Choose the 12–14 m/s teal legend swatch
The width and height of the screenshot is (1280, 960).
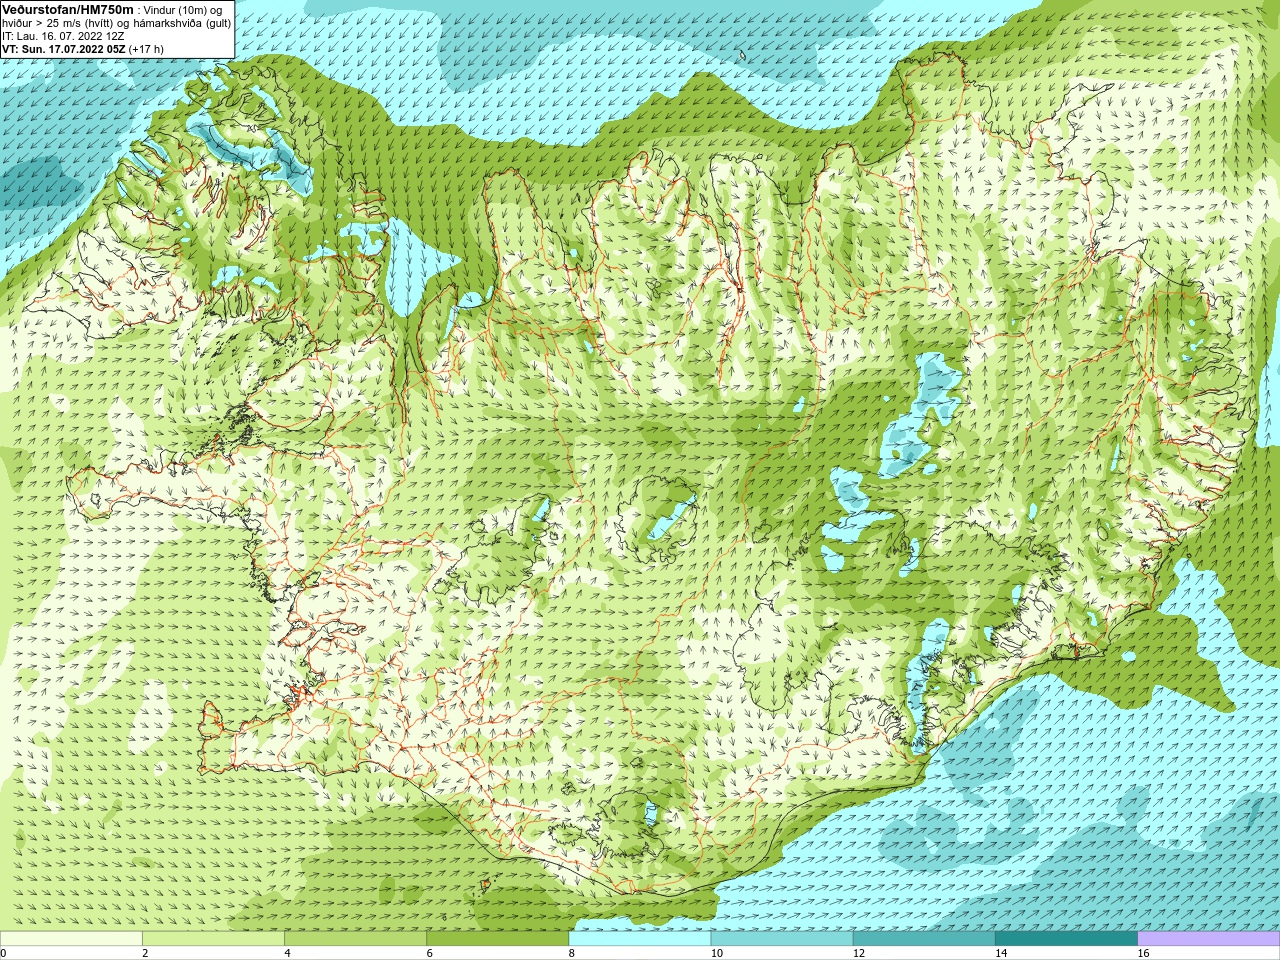924,938
